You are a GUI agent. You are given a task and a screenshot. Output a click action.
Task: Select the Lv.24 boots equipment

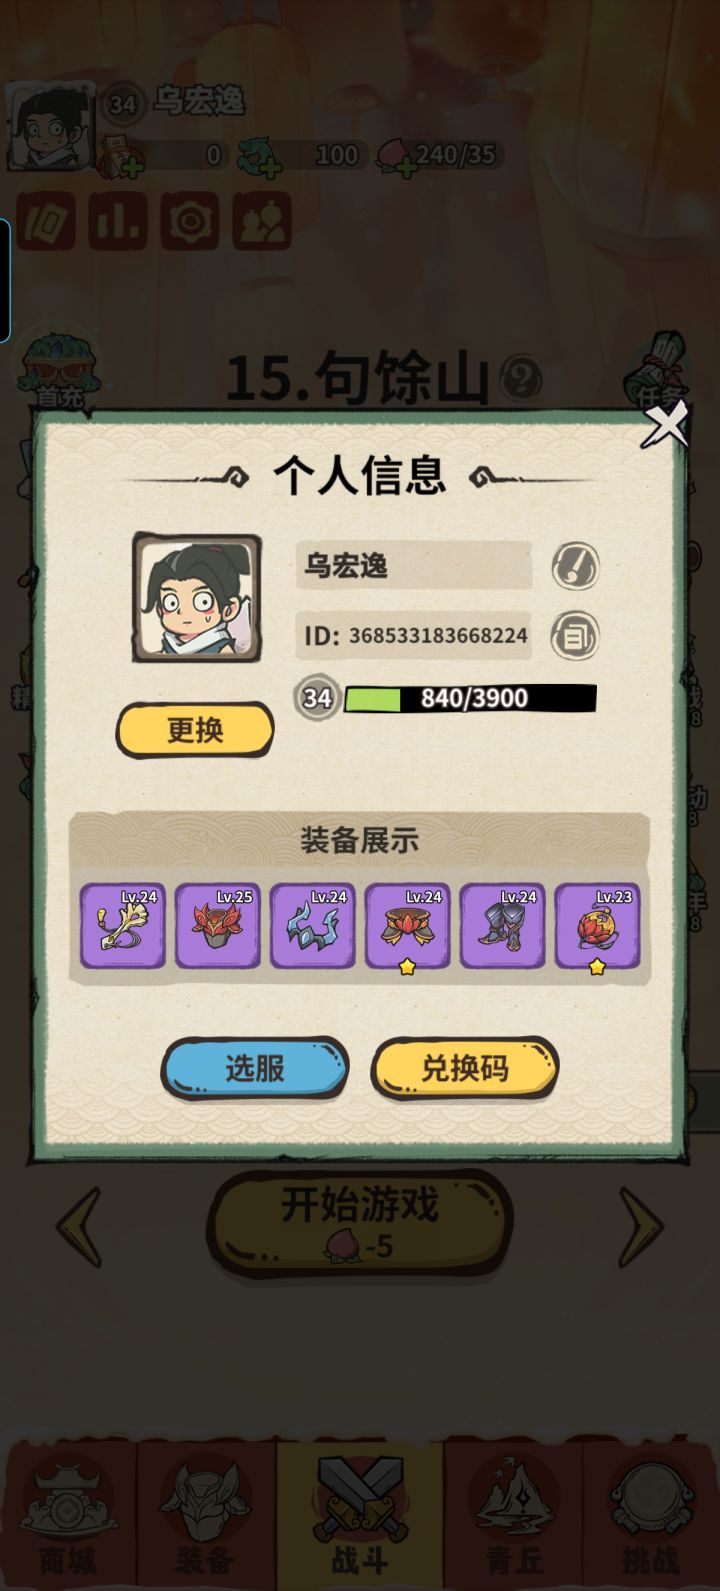tap(503, 925)
